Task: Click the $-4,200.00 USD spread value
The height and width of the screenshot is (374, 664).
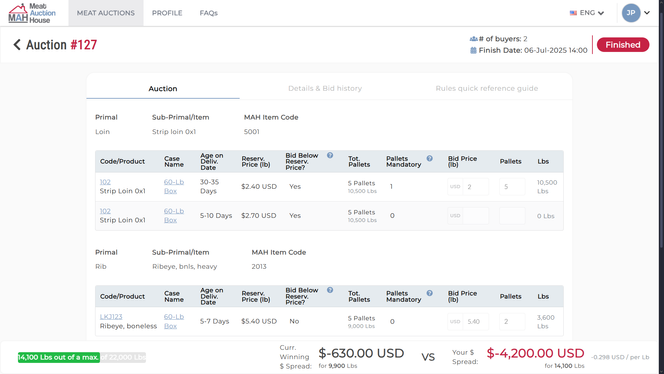Action: tap(535, 353)
